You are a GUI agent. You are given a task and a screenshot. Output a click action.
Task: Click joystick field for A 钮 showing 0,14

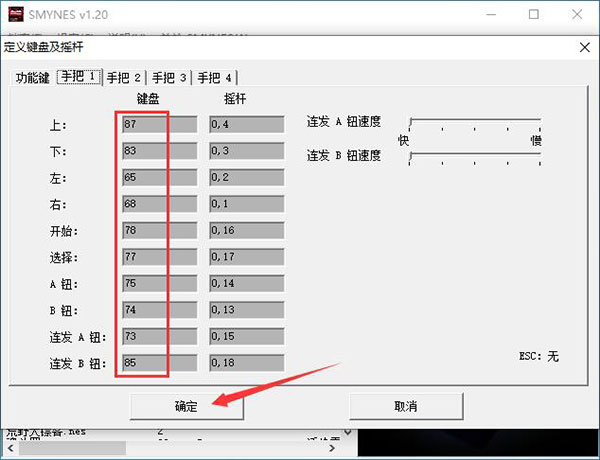pos(247,283)
